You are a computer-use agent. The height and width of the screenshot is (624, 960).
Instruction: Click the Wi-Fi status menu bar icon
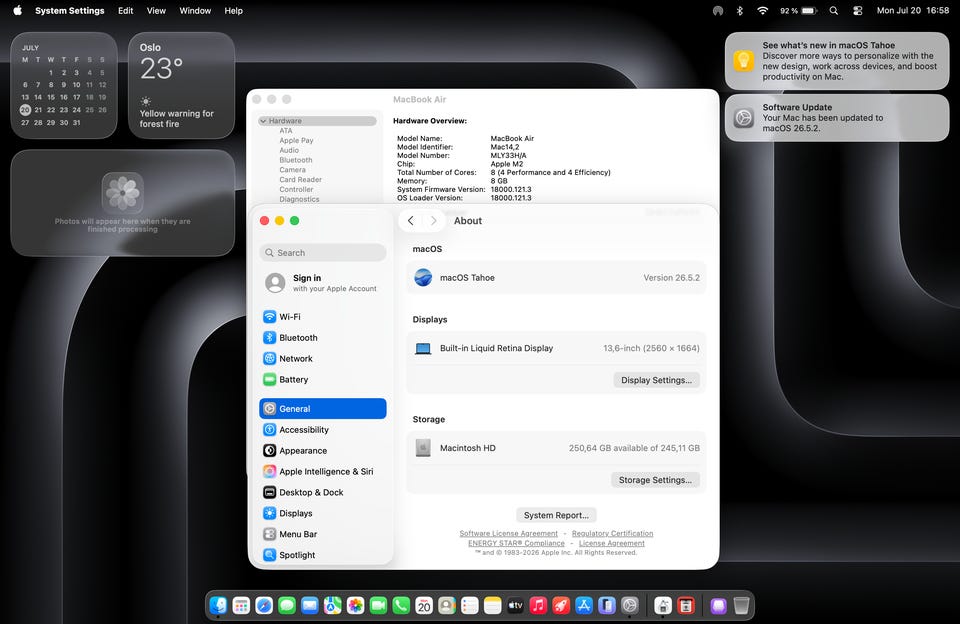point(762,10)
